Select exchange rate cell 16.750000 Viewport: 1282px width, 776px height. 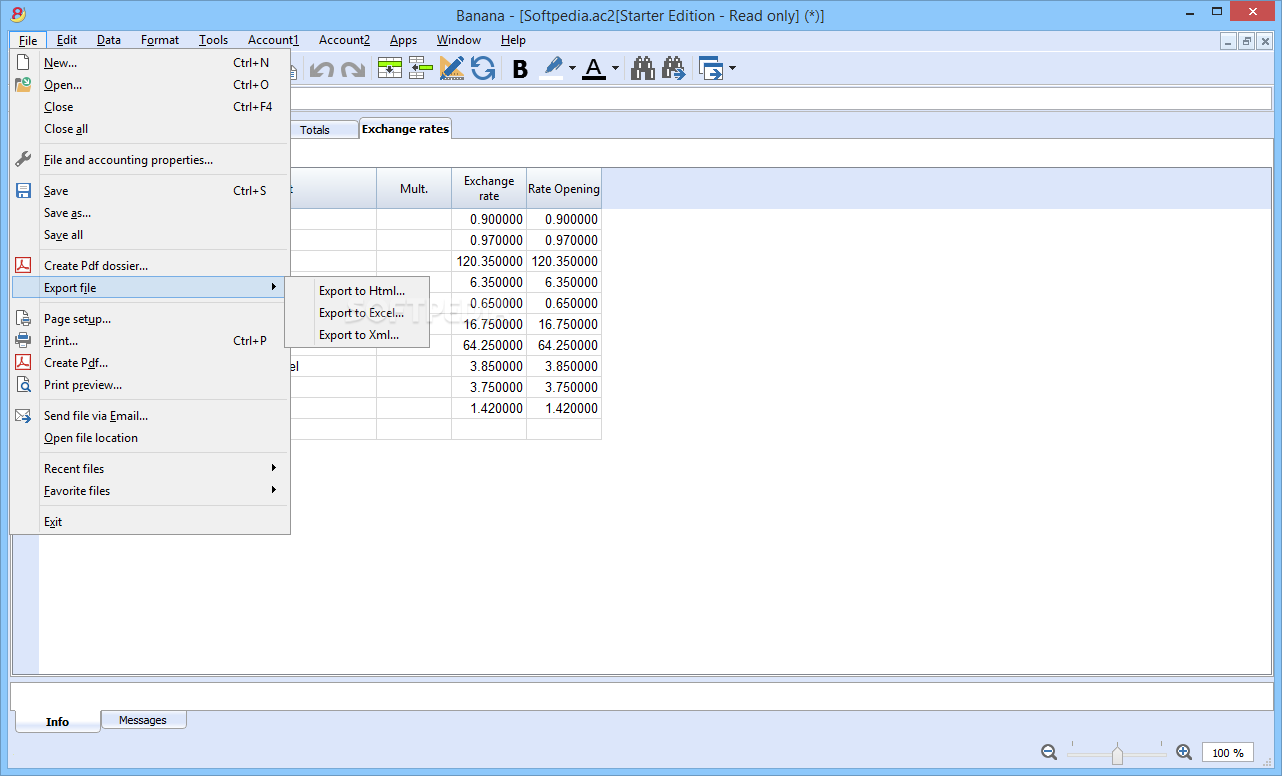click(489, 324)
